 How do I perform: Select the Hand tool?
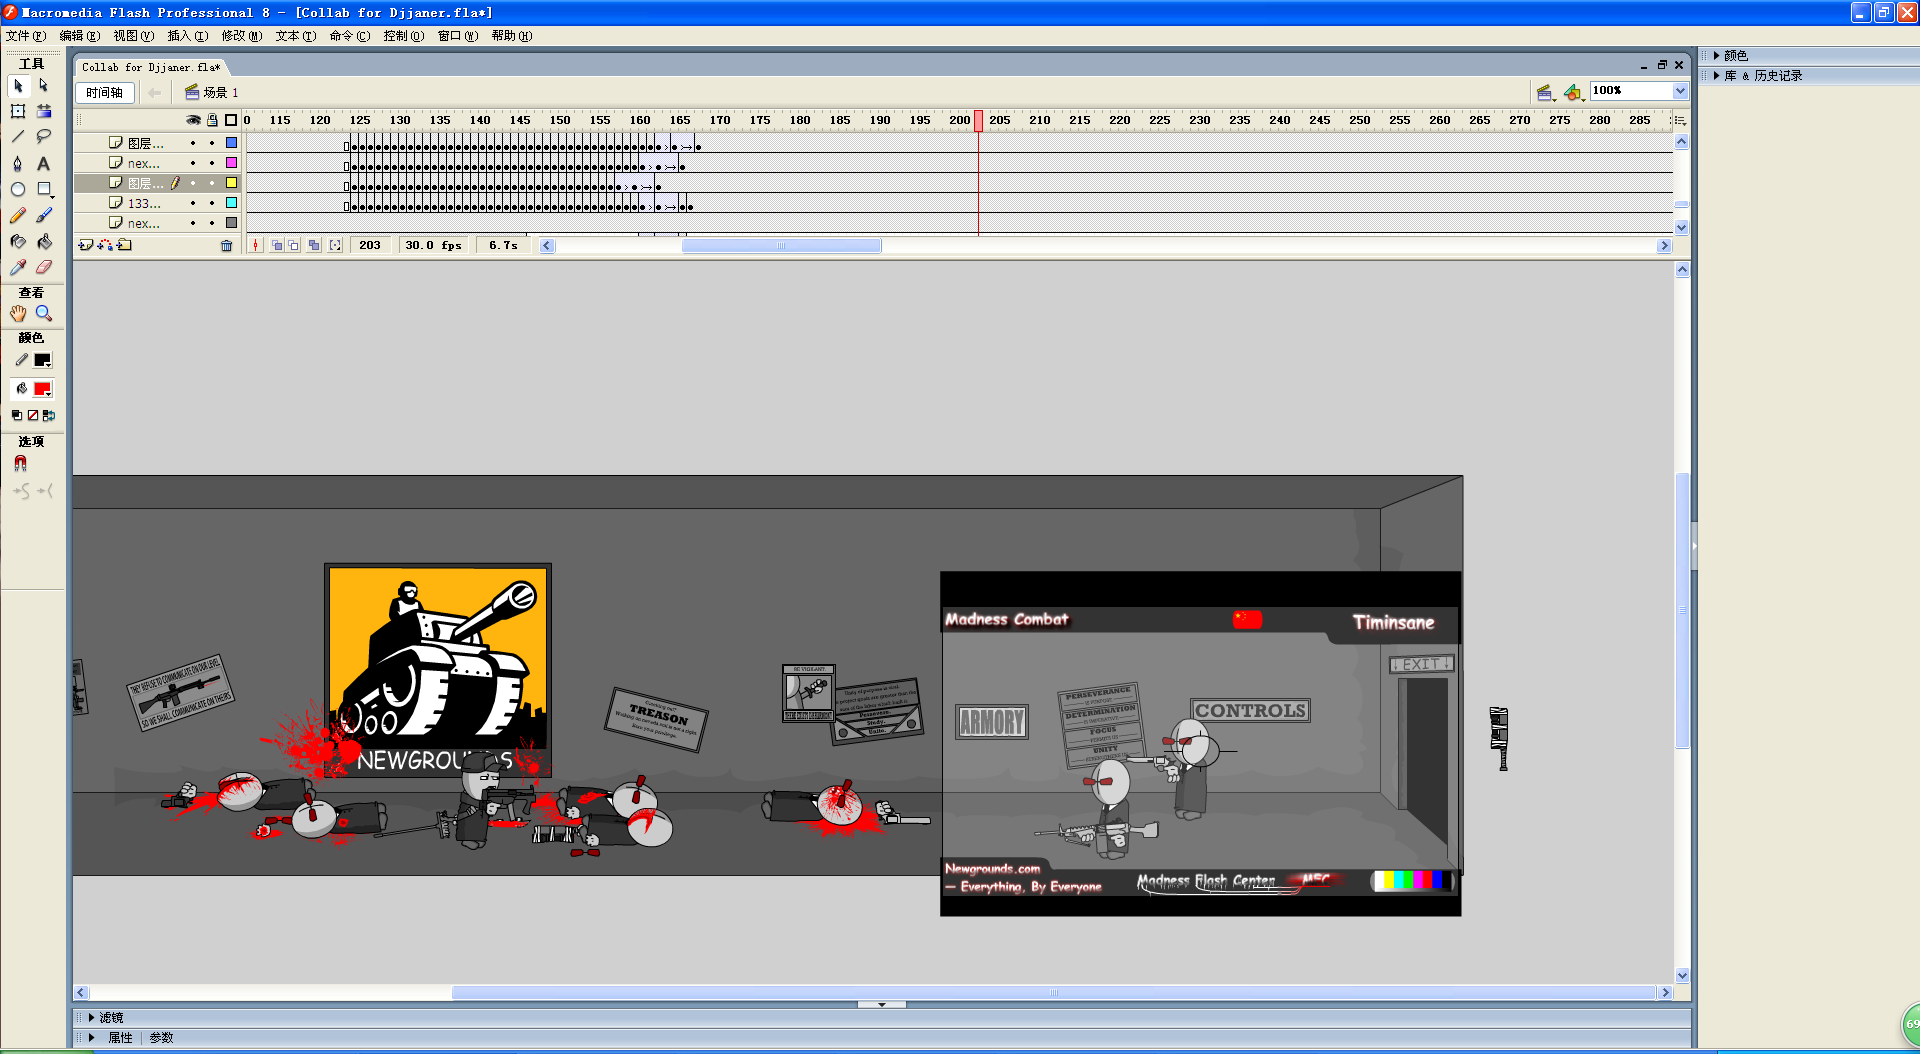[18, 313]
